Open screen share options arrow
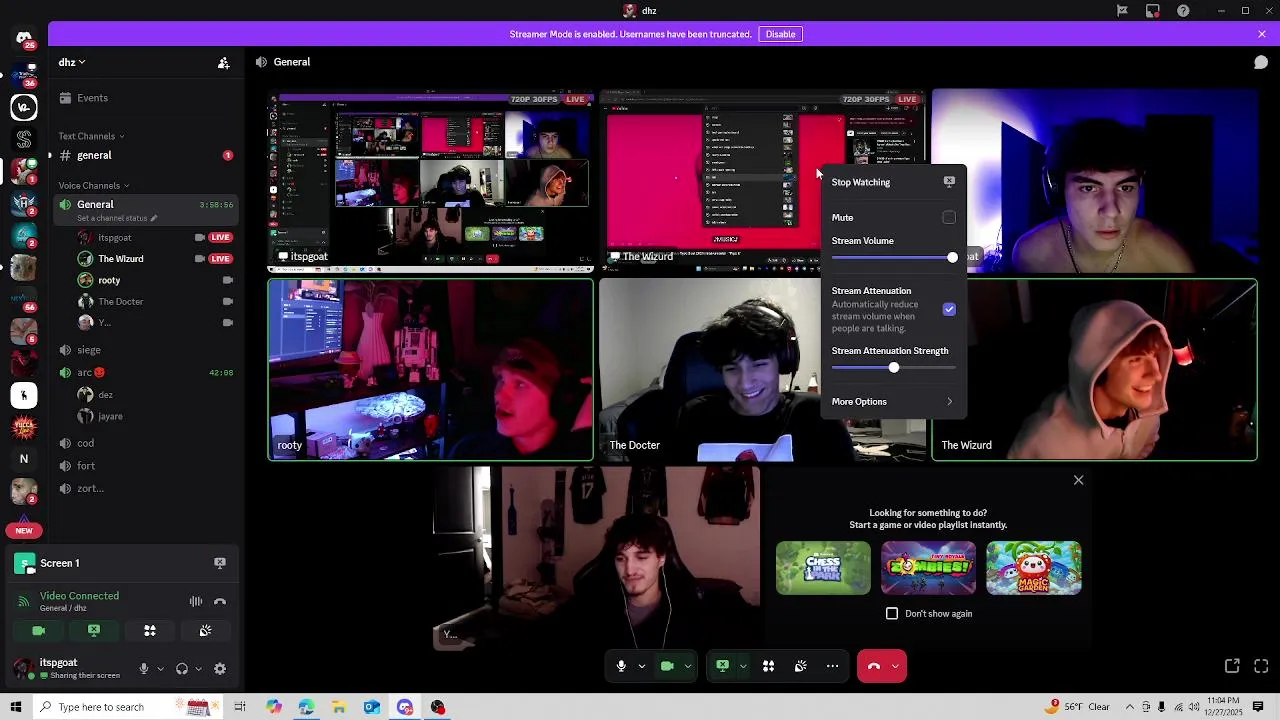1280x720 pixels. tap(742, 666)
